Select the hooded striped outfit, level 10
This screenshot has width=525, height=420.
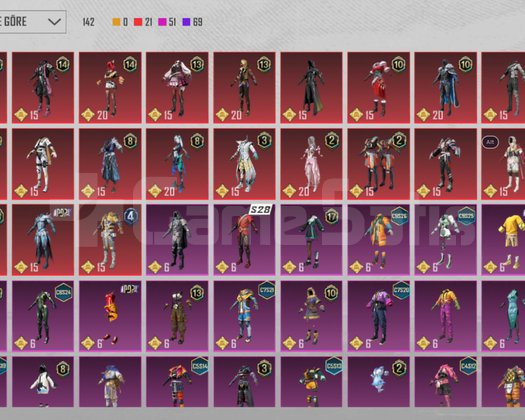click(x=311, y=316)
